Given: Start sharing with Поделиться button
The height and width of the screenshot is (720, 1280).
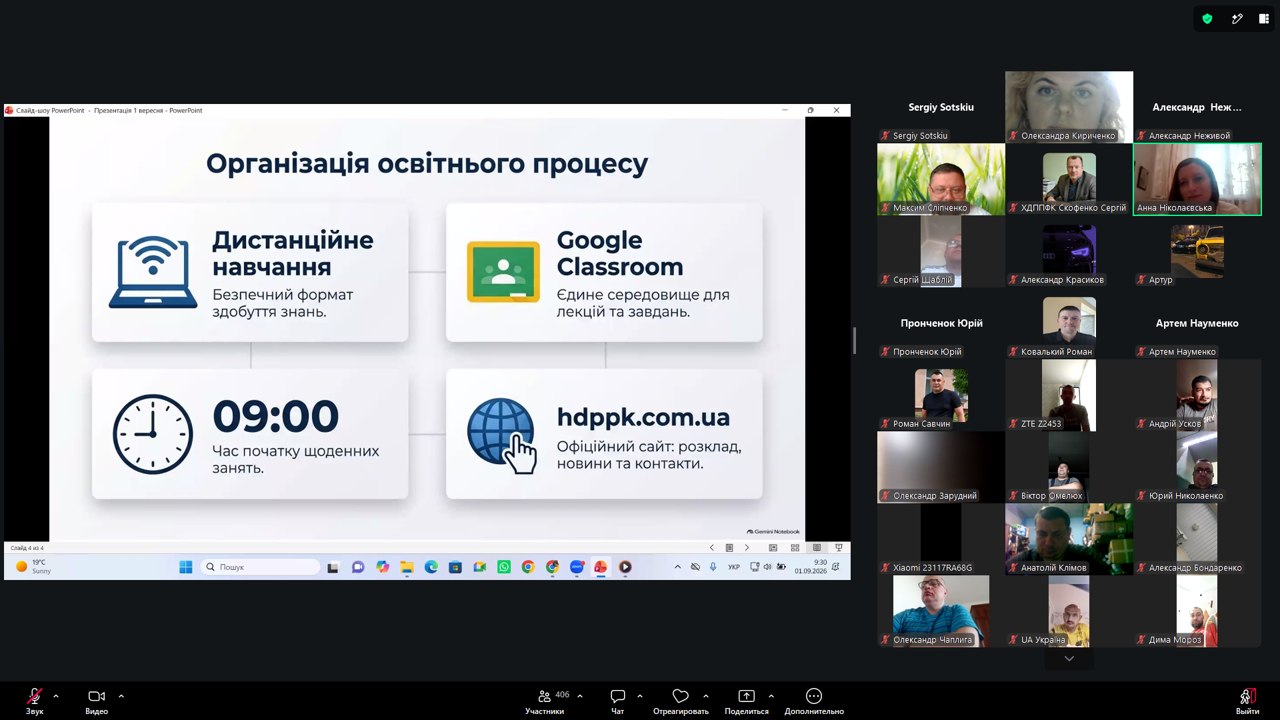Looking at the screenshot, I should pyautogui.click(x=746, y=700).
